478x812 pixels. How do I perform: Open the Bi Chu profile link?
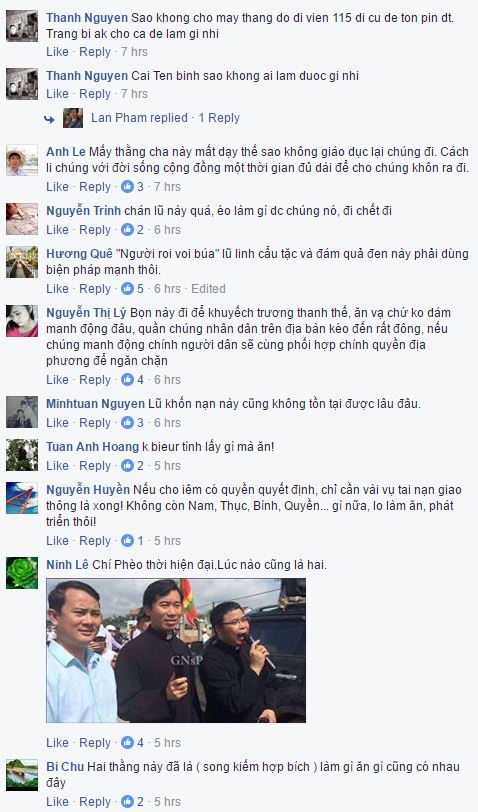[65, 766]
